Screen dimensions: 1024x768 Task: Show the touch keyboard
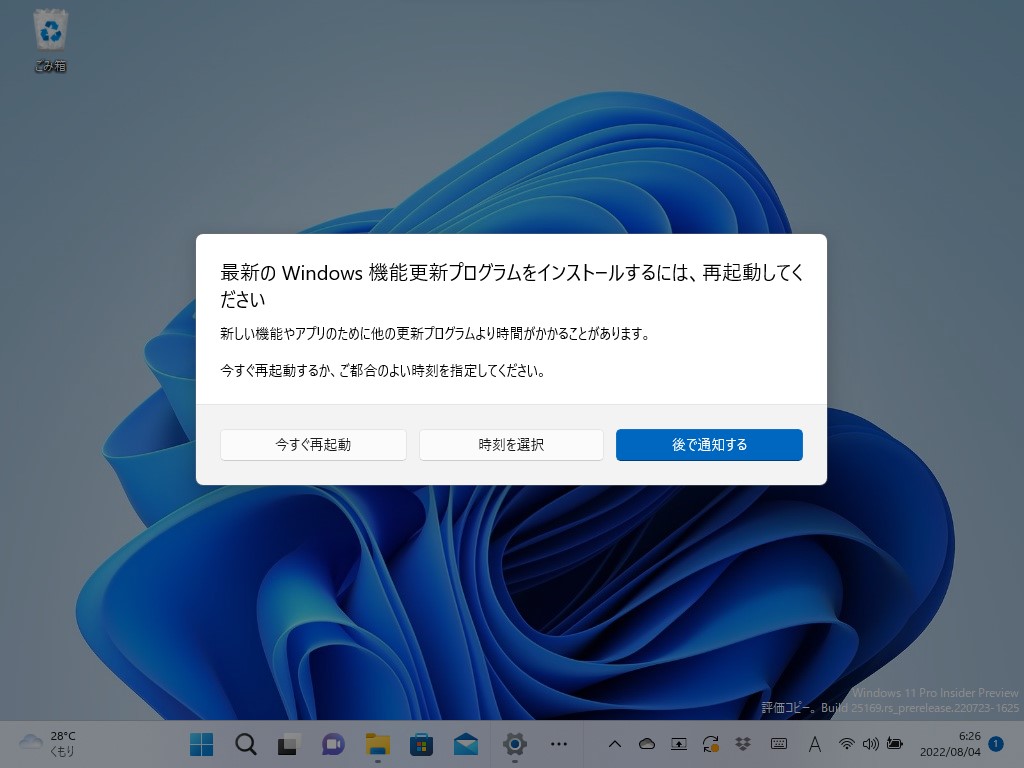(781, 744)
